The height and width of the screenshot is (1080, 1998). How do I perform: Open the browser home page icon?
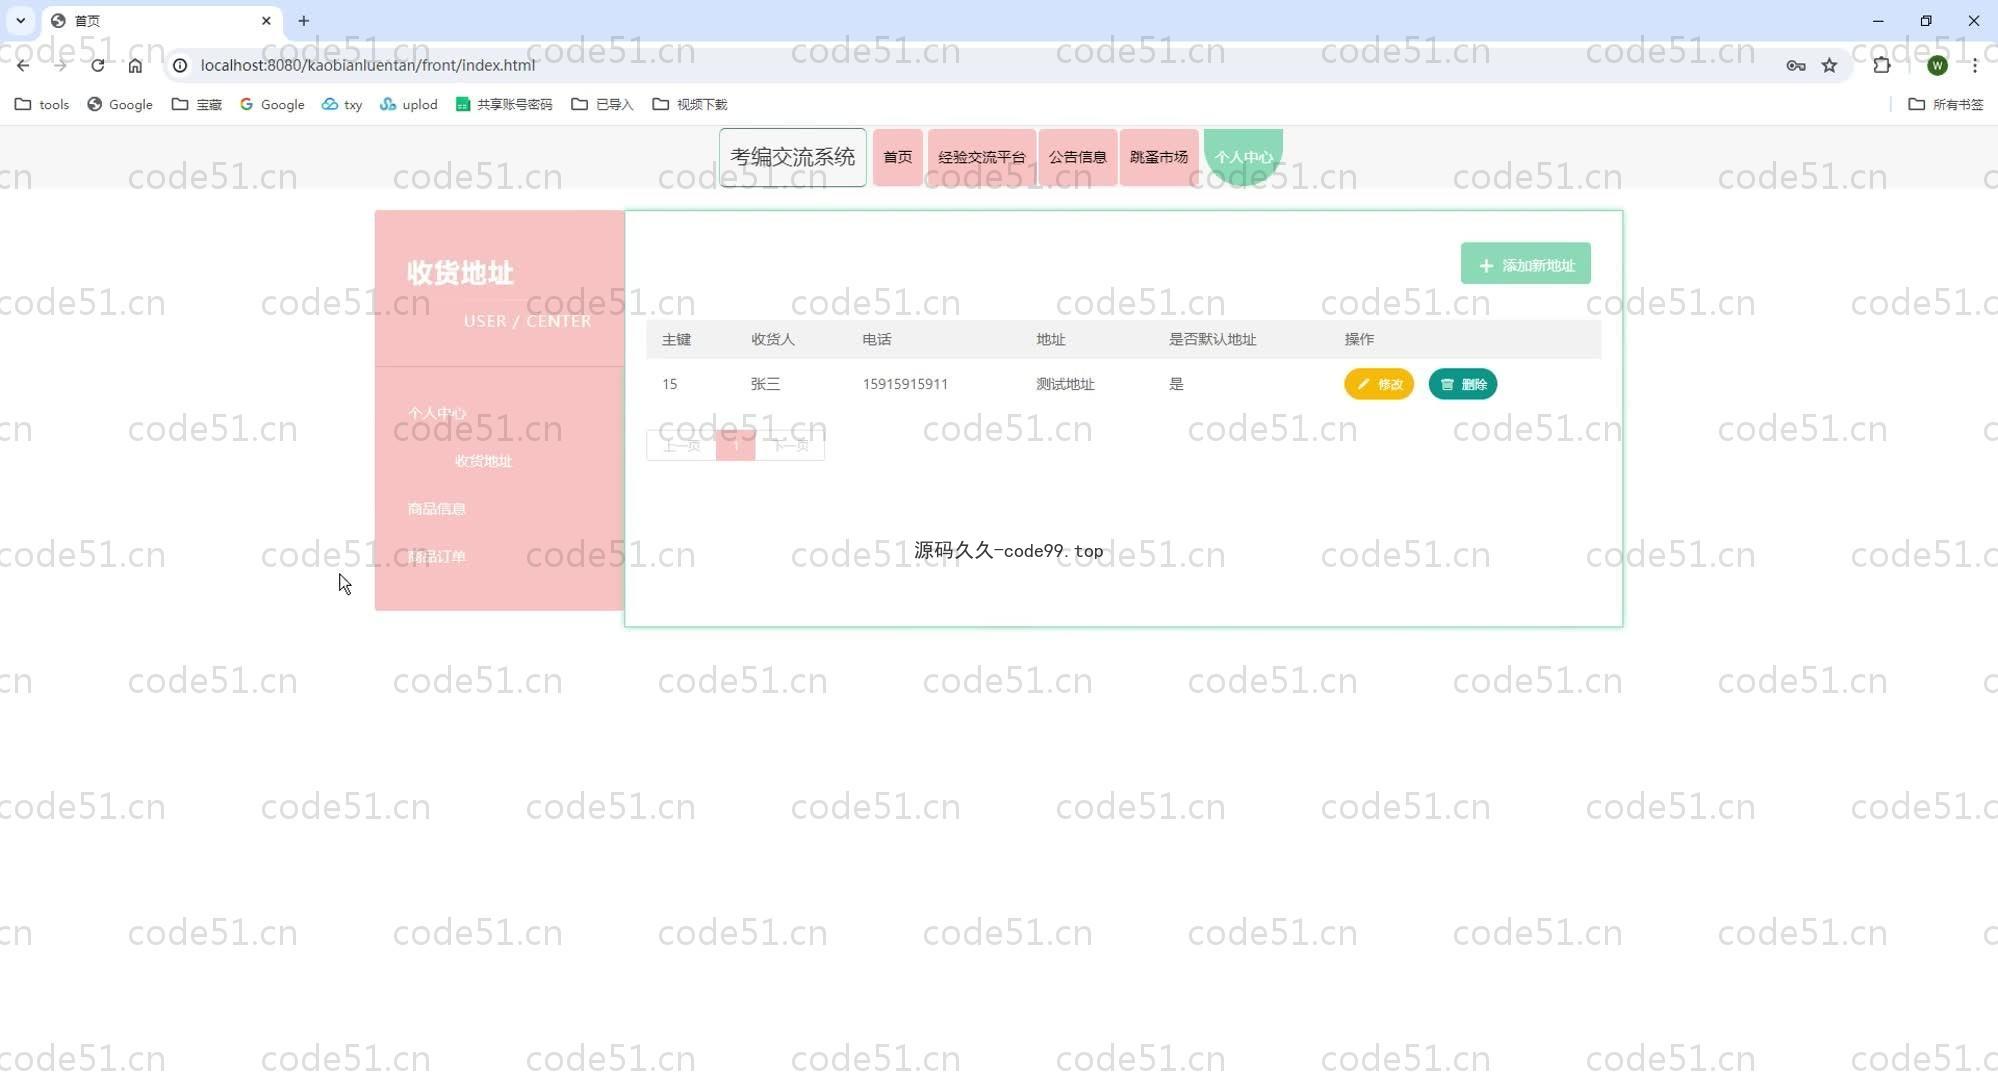tap(135, 65)
